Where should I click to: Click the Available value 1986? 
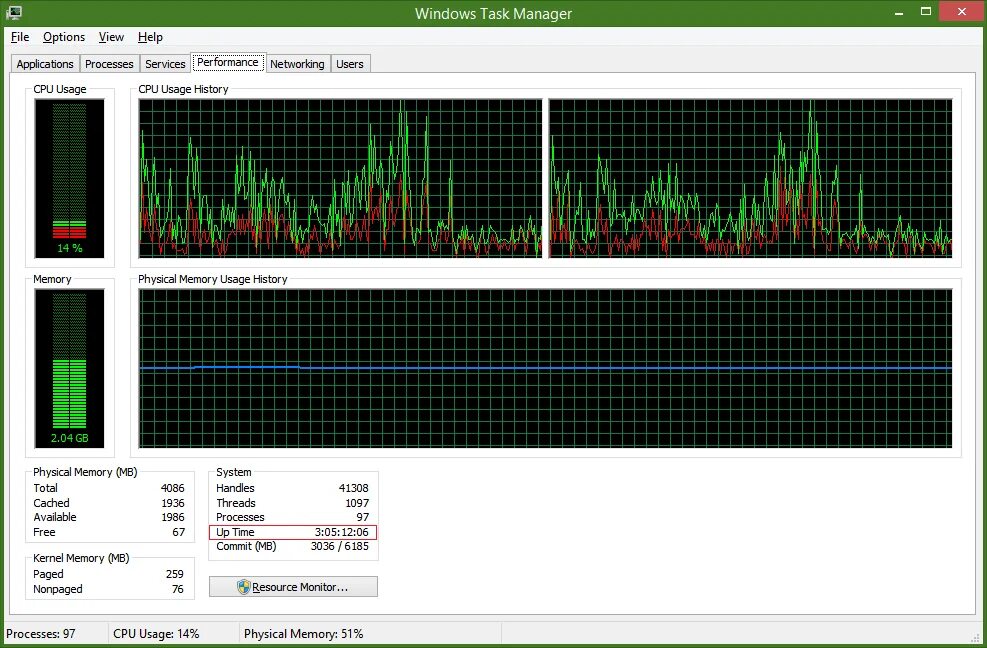tap(172, 517)
